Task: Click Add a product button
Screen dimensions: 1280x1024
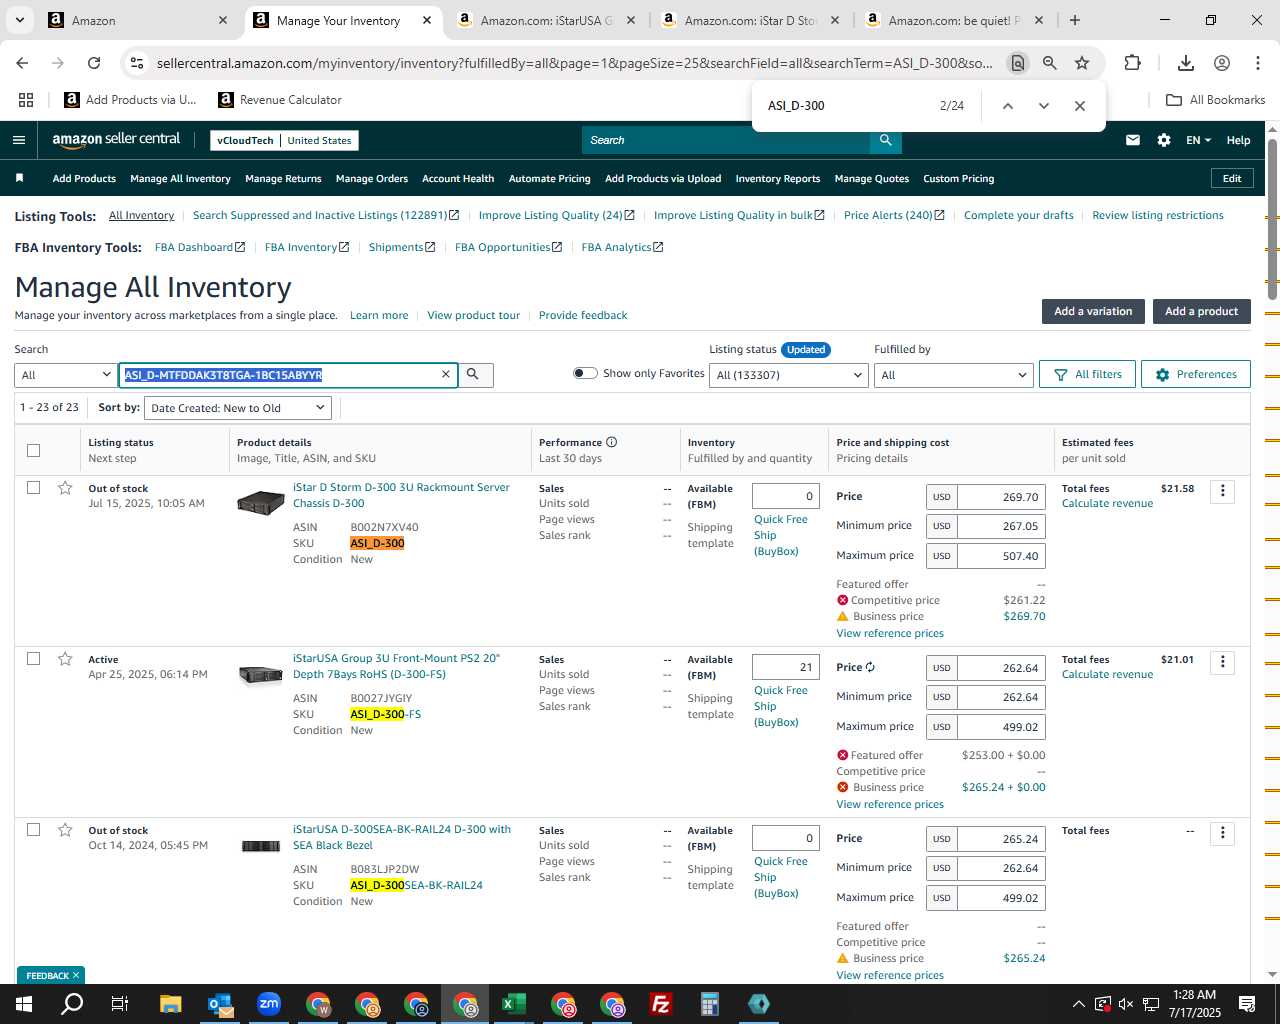Action: (x=1201, y=311)
